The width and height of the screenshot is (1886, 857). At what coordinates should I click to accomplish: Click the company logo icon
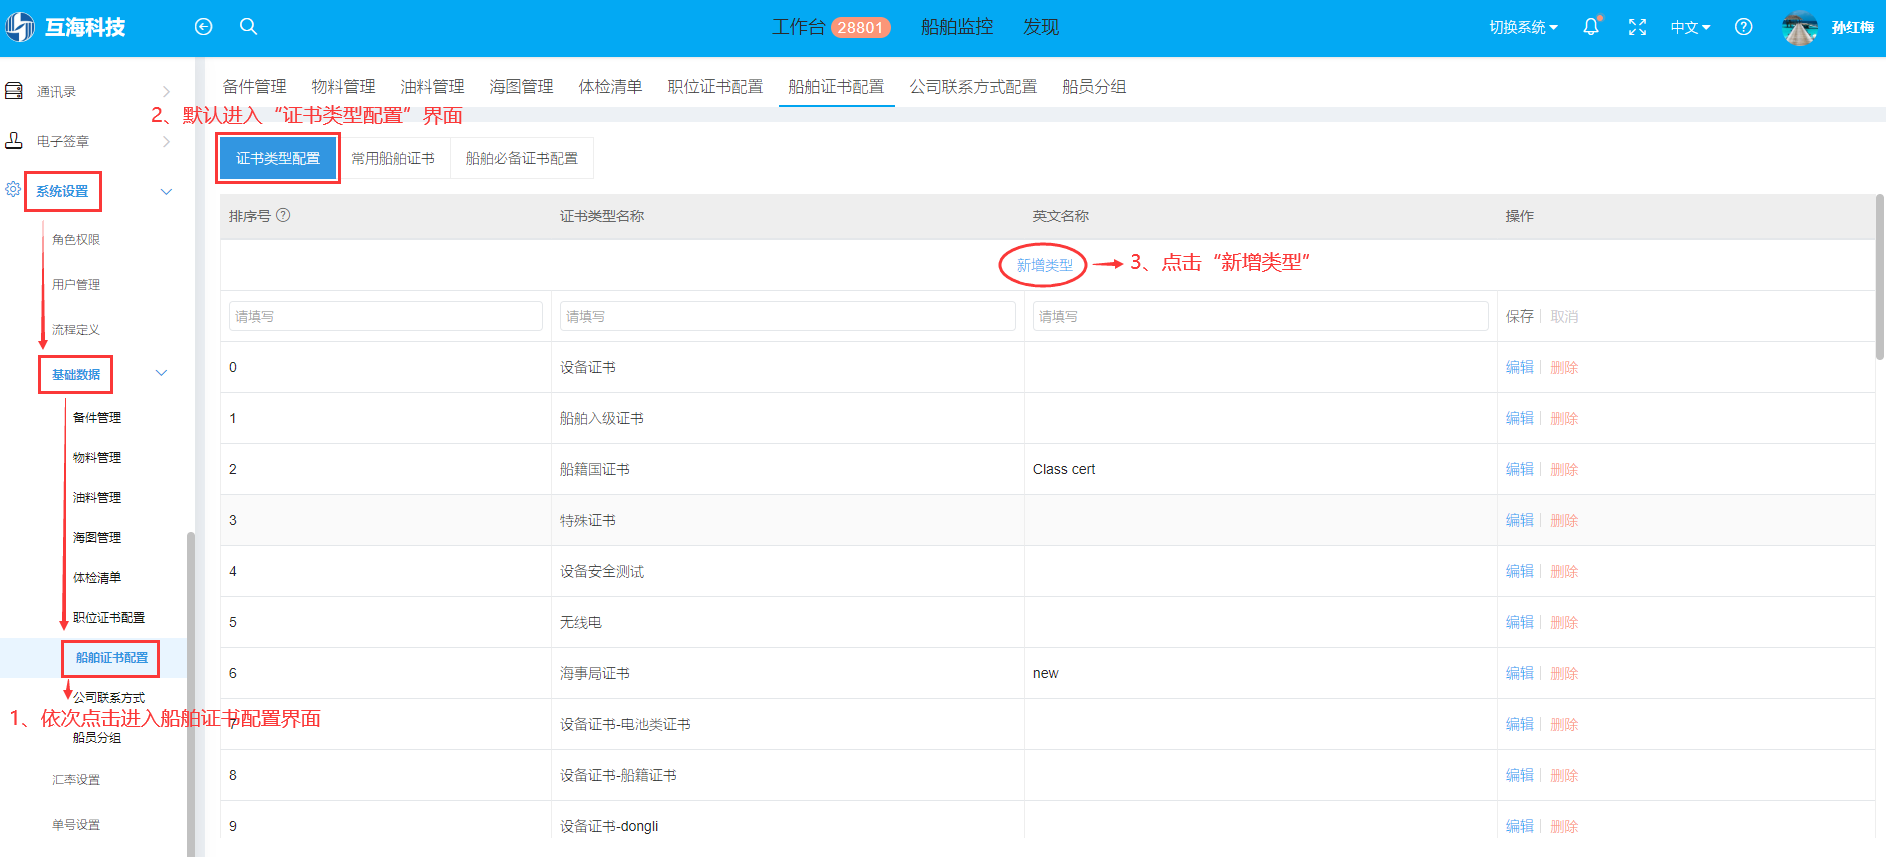tap(20, 27)
